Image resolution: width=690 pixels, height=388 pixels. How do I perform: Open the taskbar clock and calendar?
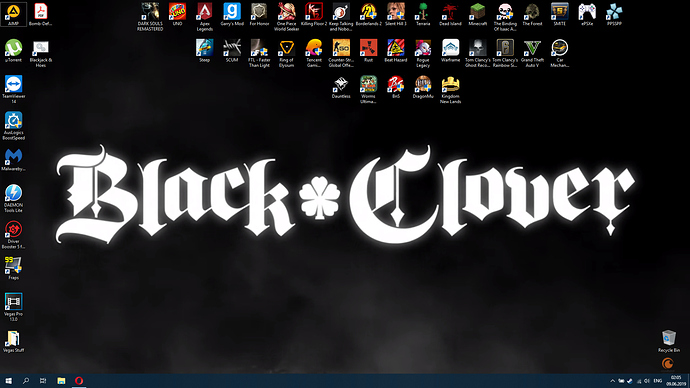(x=676, y=381)
